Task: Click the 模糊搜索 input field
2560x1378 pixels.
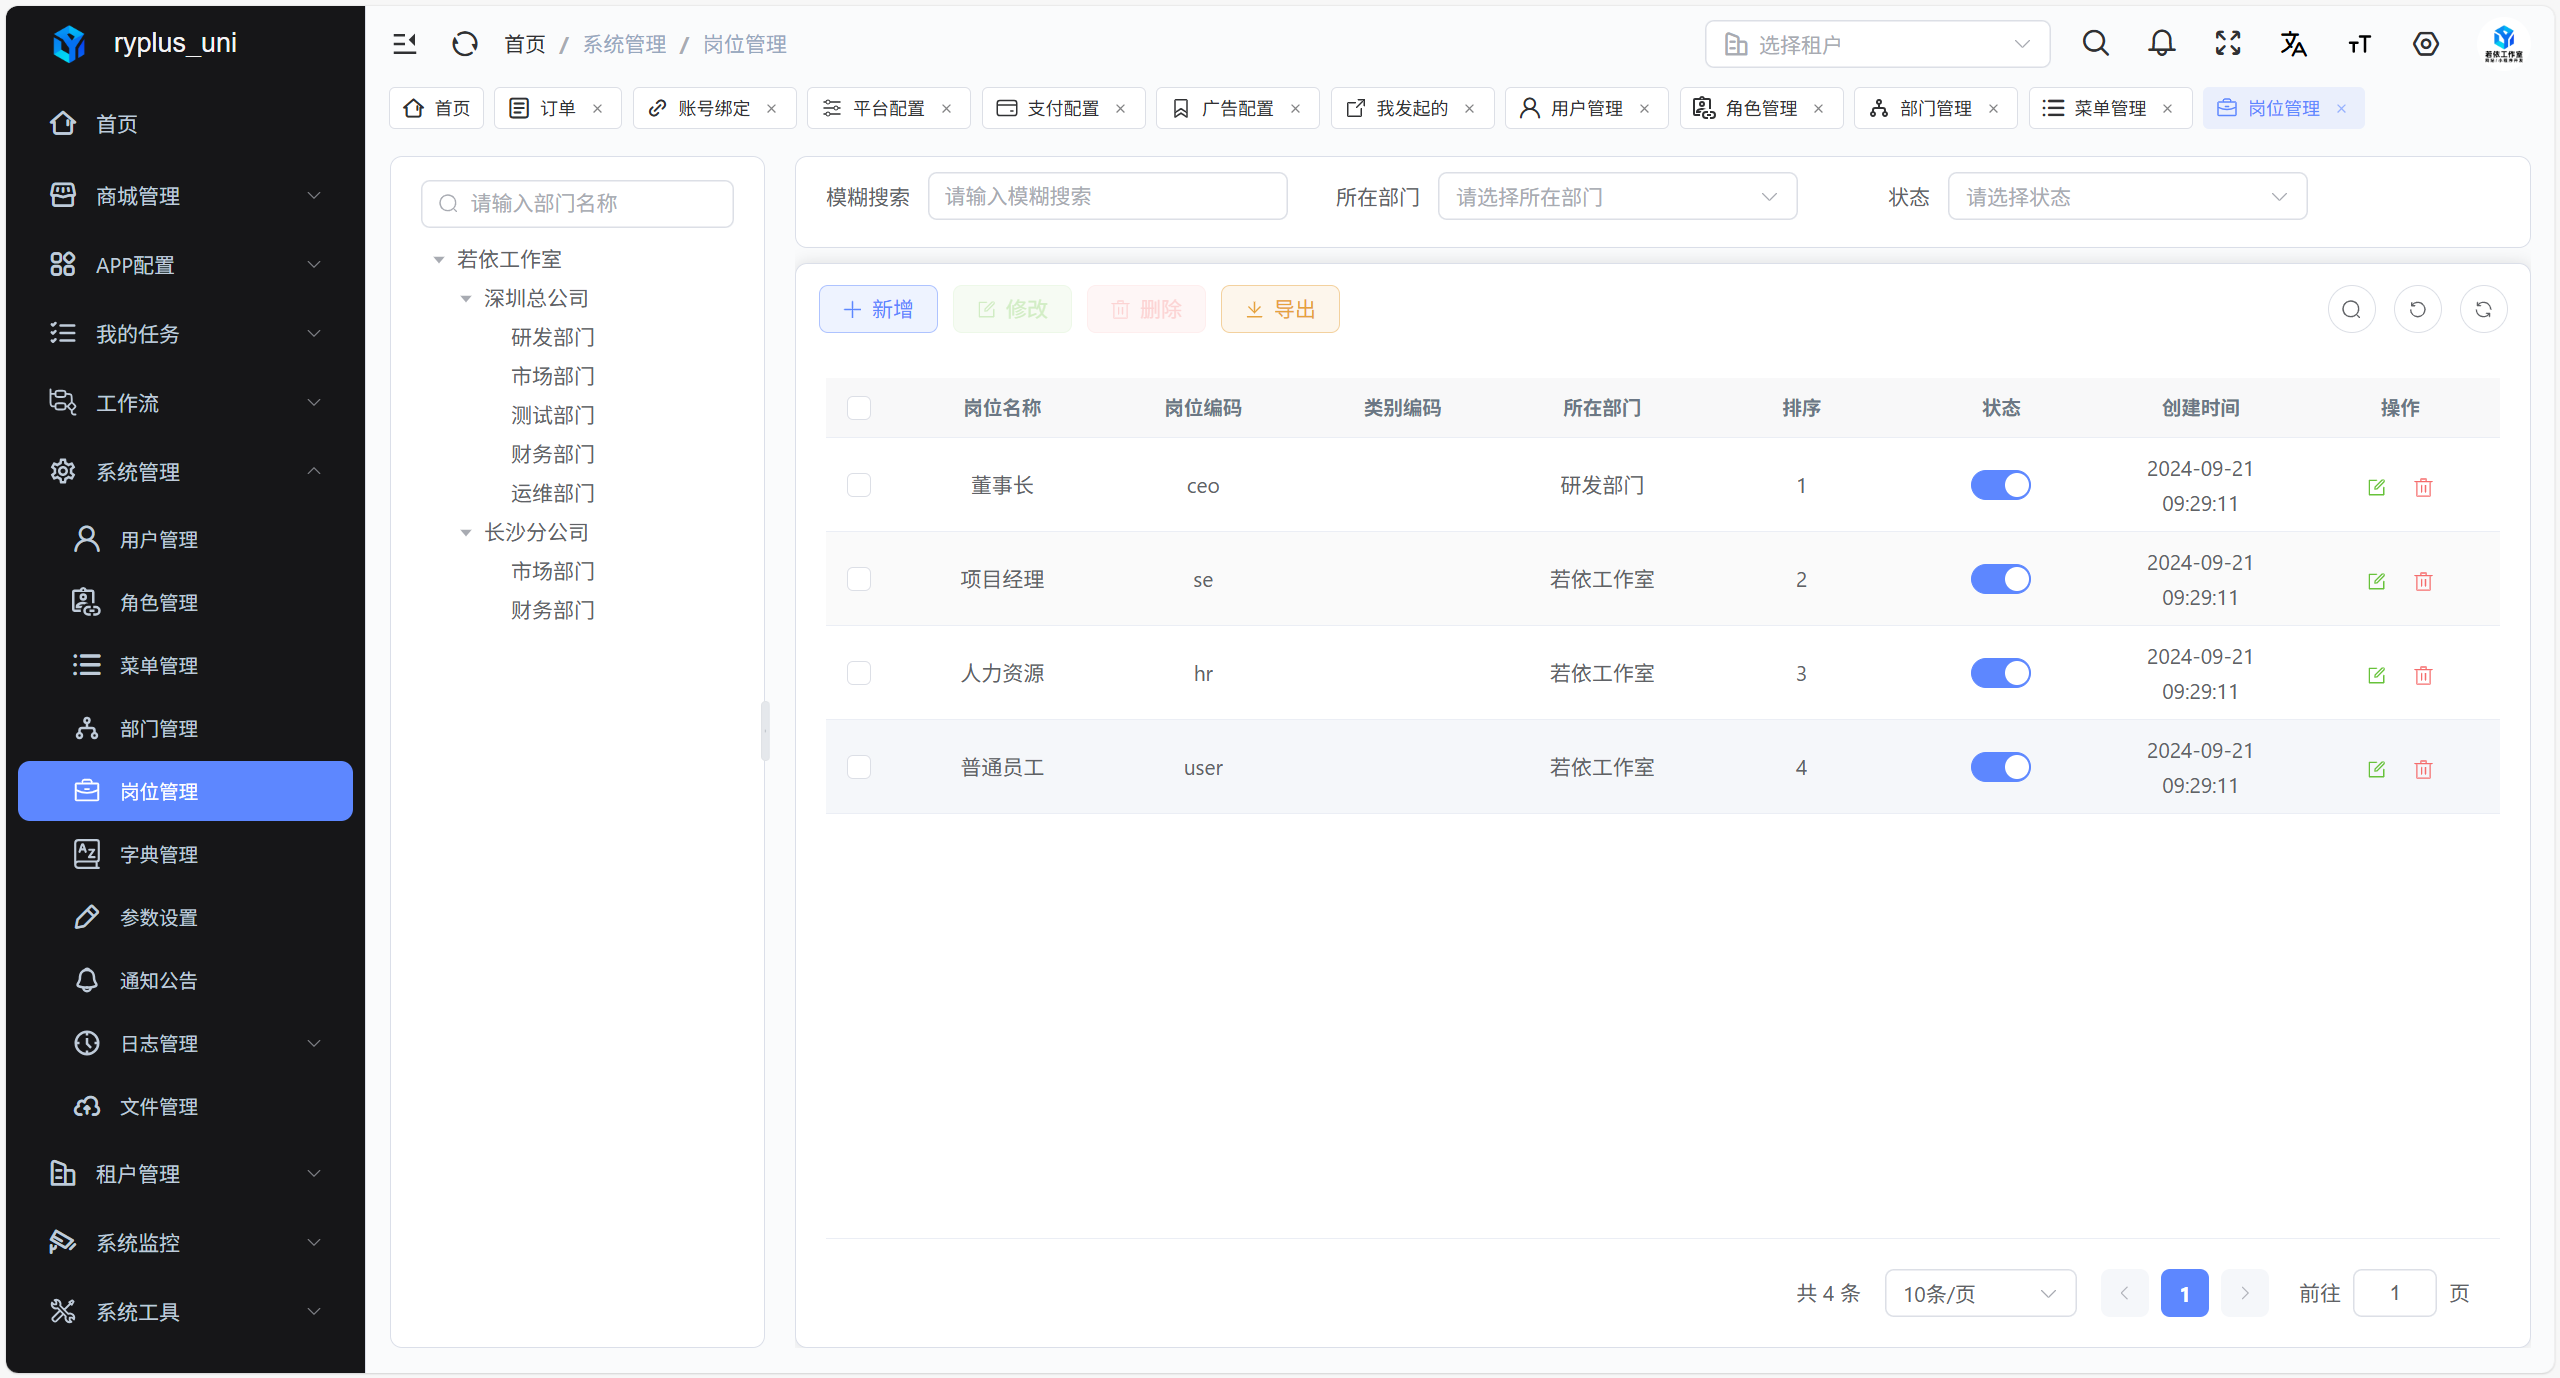Action: point(1107,197)
